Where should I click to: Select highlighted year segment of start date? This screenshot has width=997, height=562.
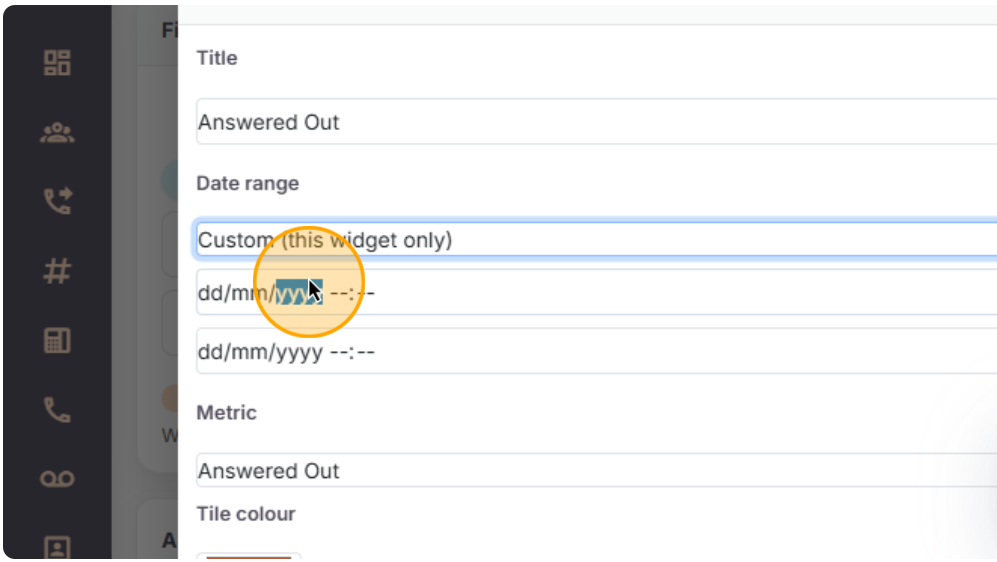tap(299, 293)
